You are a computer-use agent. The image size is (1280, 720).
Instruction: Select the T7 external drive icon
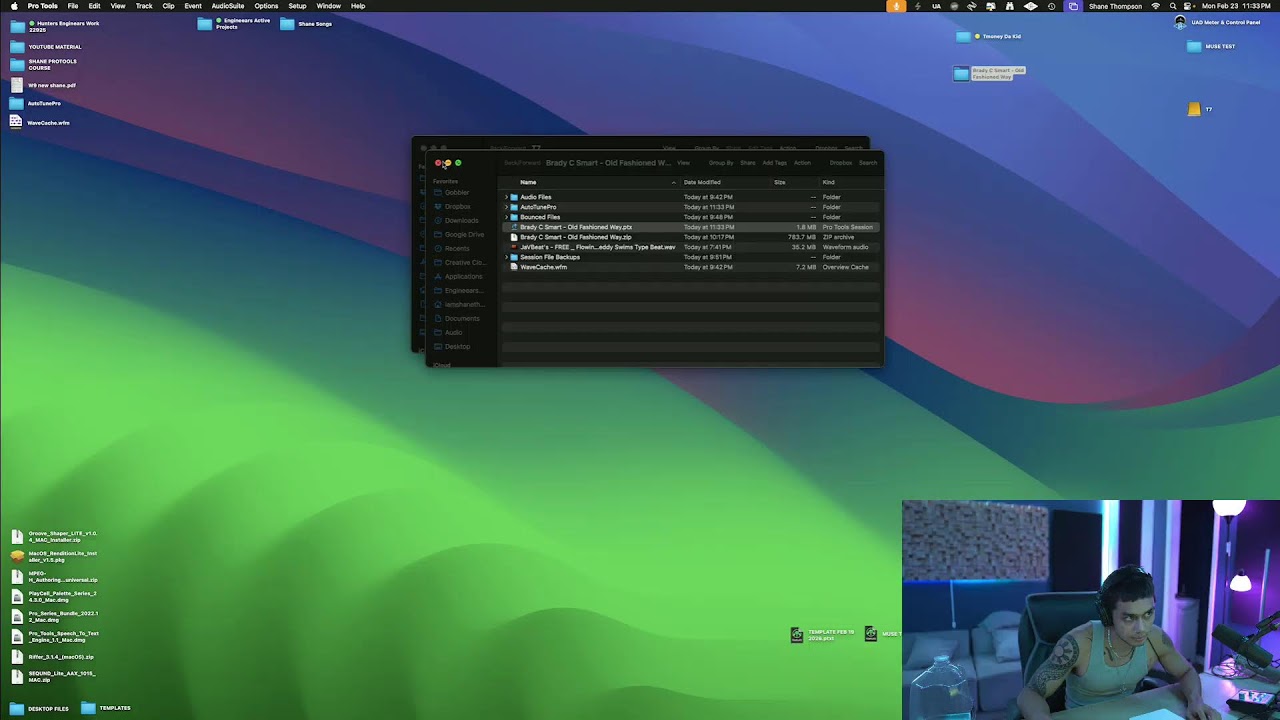pos(1199,109)
